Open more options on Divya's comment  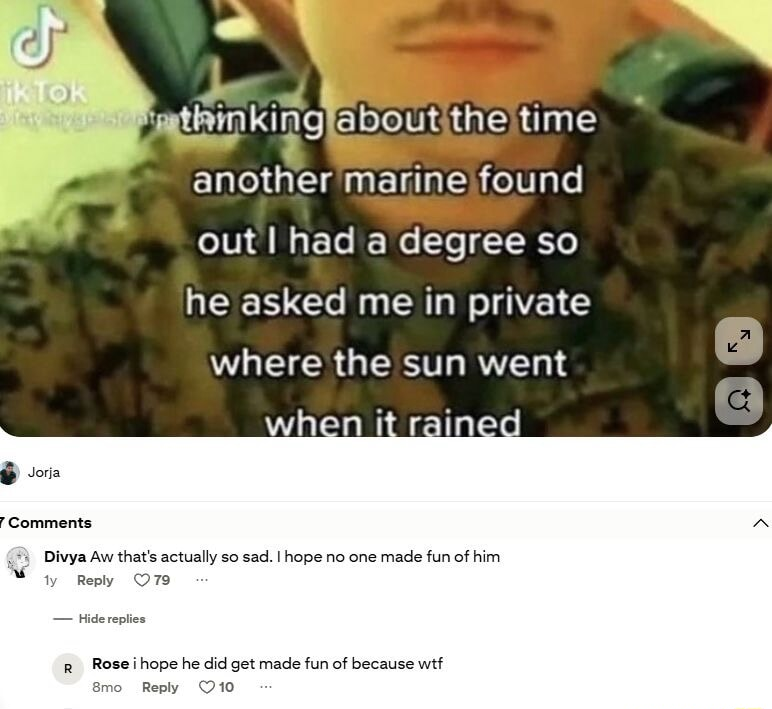point(202,580)
